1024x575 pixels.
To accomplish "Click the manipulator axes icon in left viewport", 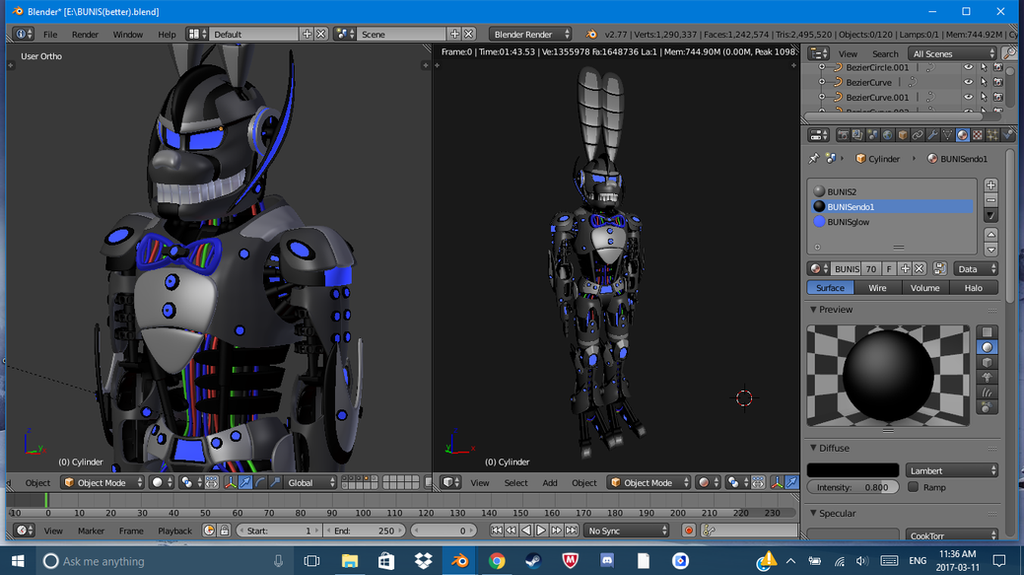I will pyautogui.click(x=231, y=482).
